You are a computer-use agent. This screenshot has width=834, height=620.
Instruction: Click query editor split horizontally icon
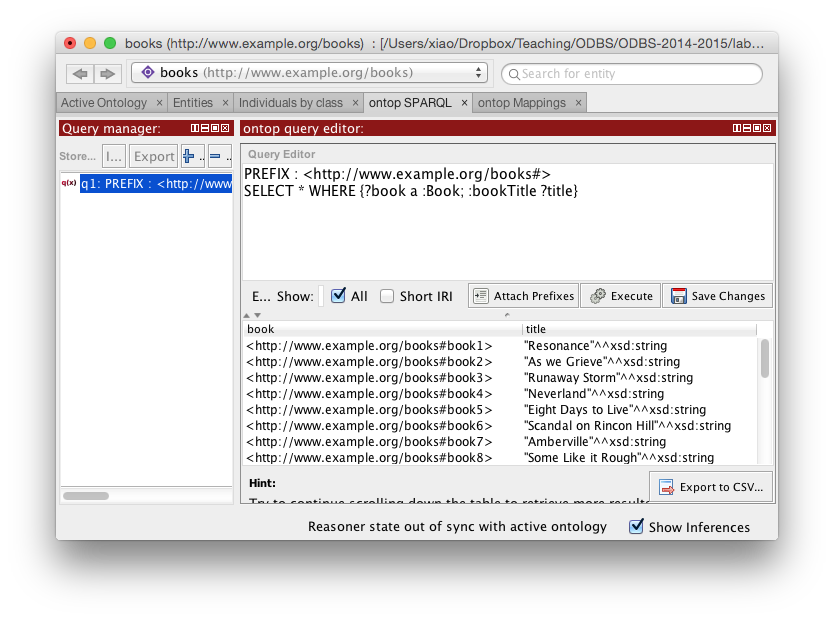747,128
